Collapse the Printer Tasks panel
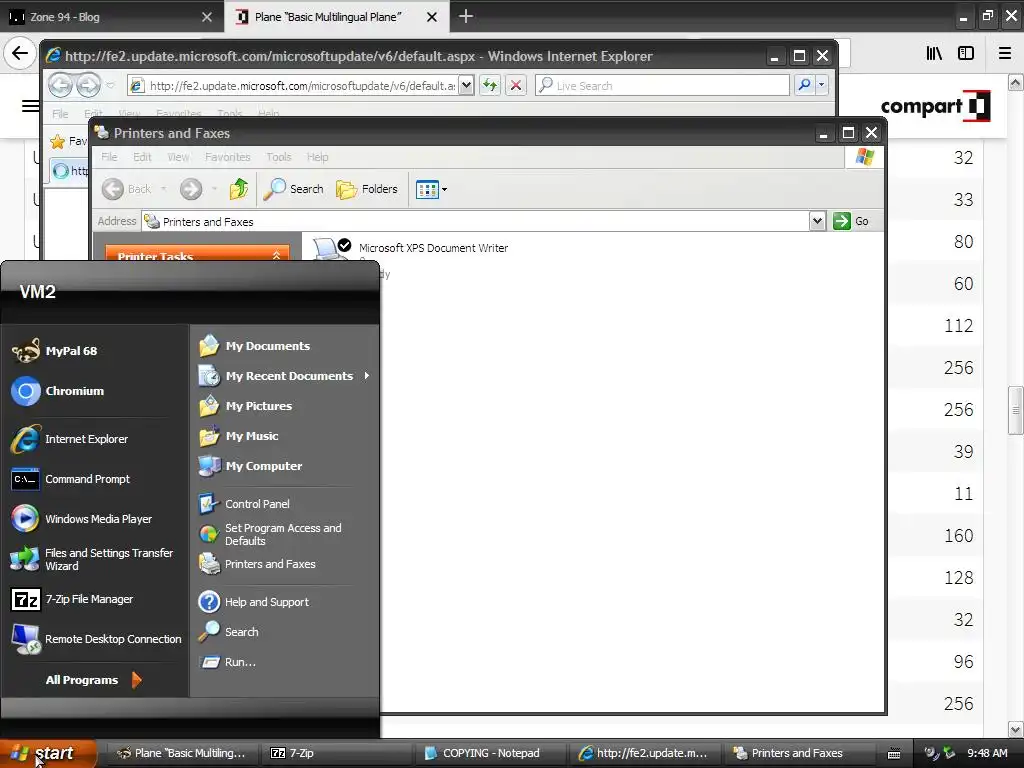Screen dimensions: 1024x768 pos(276,255)
